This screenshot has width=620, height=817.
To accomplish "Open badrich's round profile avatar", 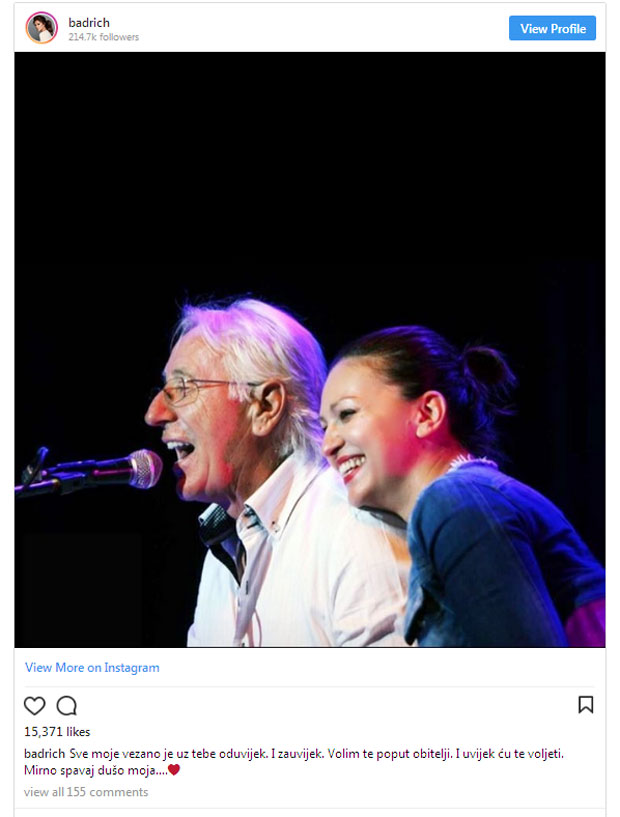I will click(42, 28).
